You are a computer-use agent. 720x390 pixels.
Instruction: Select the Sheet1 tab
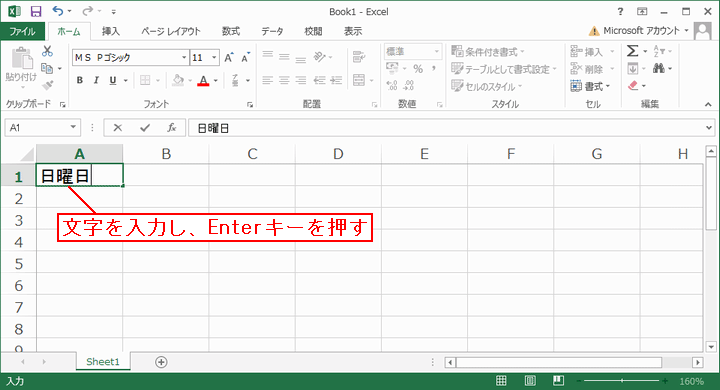[103, 362]
